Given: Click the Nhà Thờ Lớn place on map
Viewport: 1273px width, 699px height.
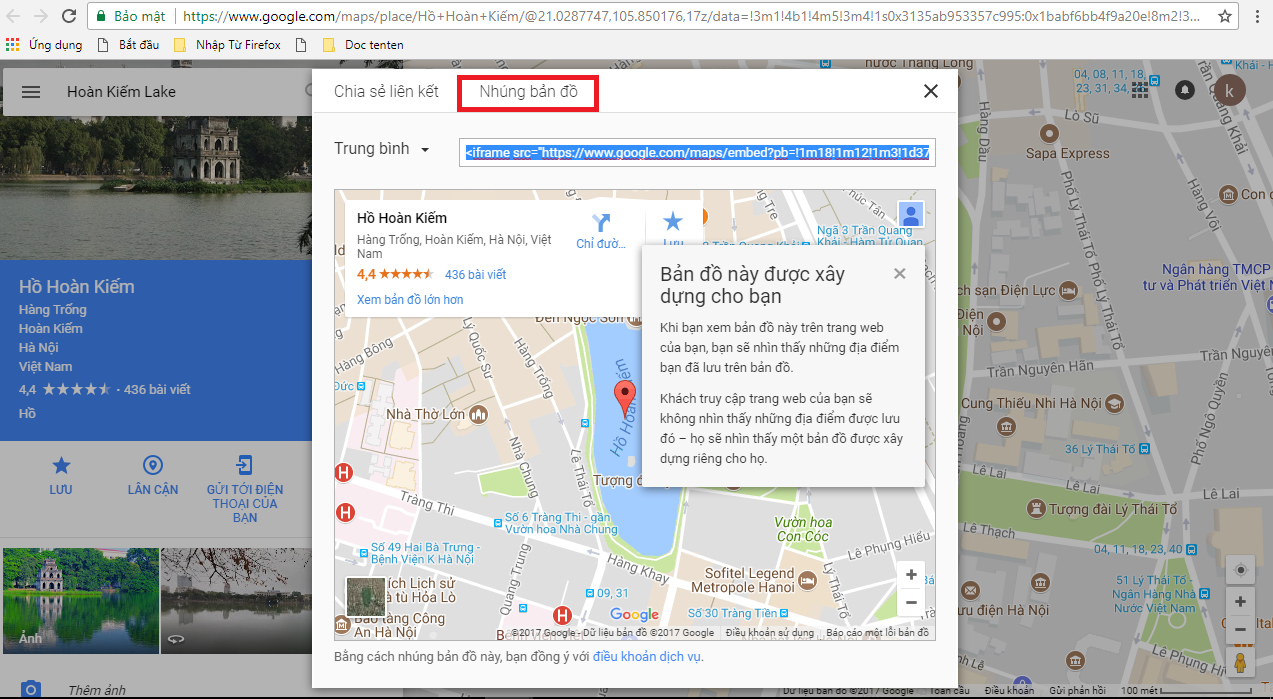Looking at the screenshot, I should [436, 414].
